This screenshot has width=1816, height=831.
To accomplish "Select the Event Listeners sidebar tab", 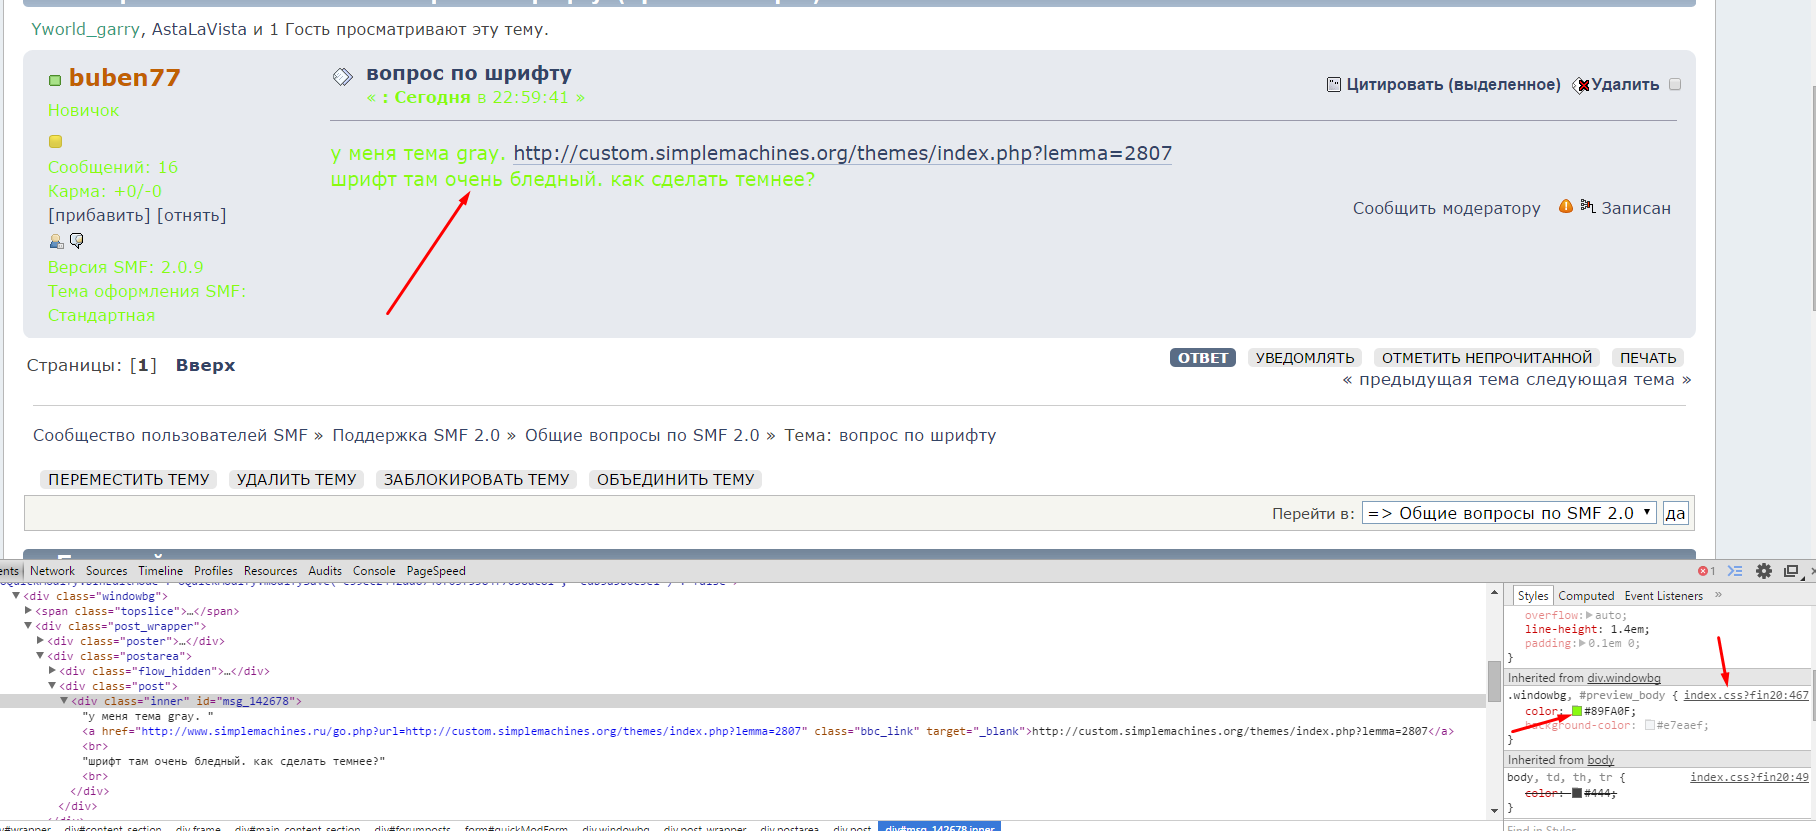I will coord(1663,595).
